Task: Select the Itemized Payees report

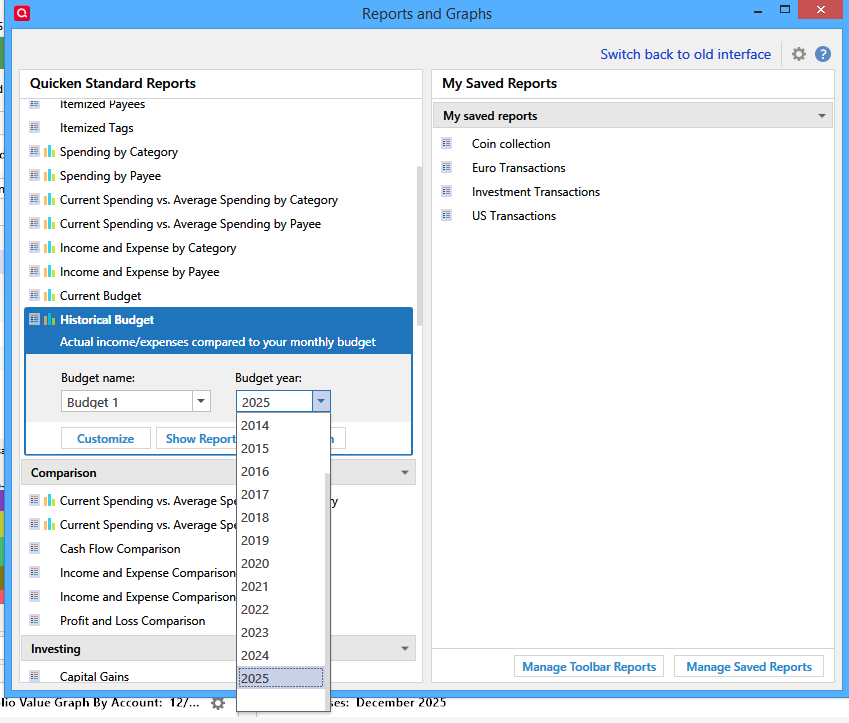Action: 102,104
